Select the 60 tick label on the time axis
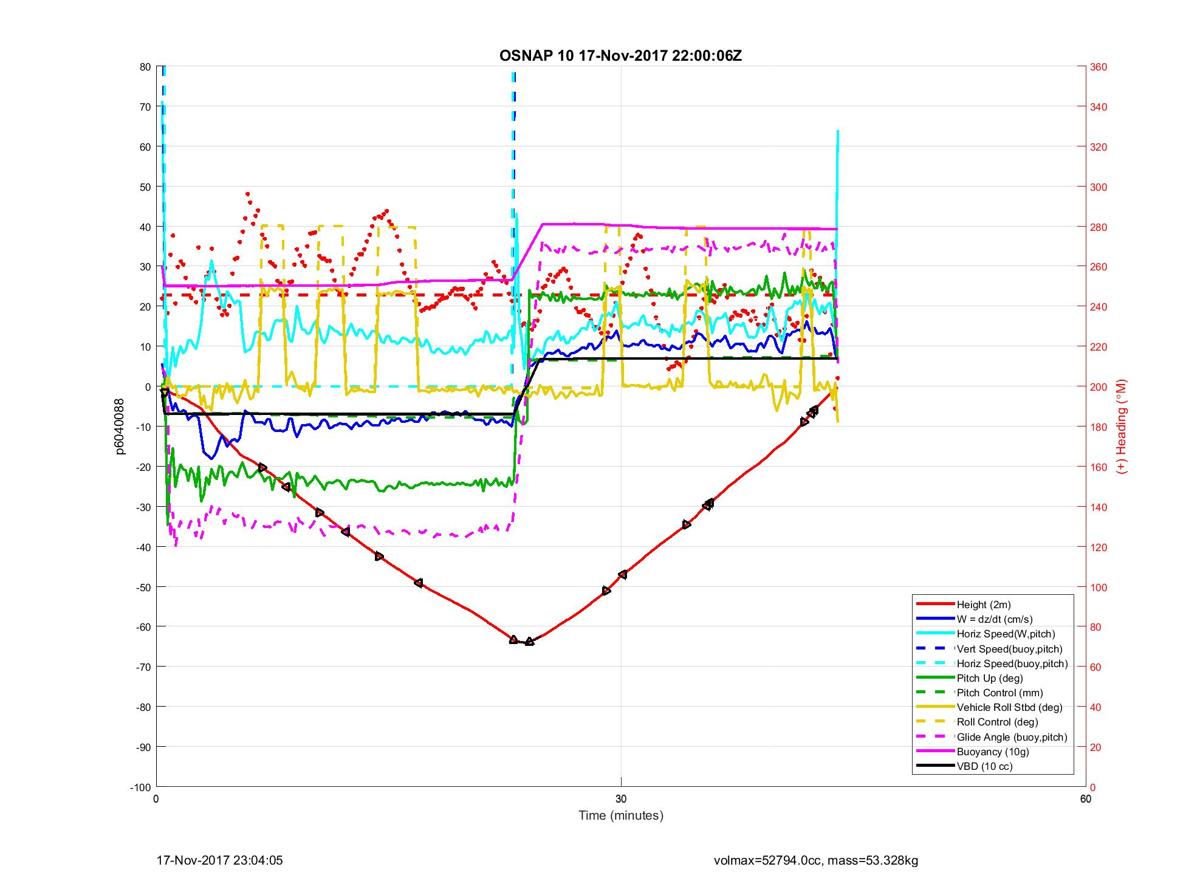The height and width of the screenshot is (885, 1200). point(1085,800)
